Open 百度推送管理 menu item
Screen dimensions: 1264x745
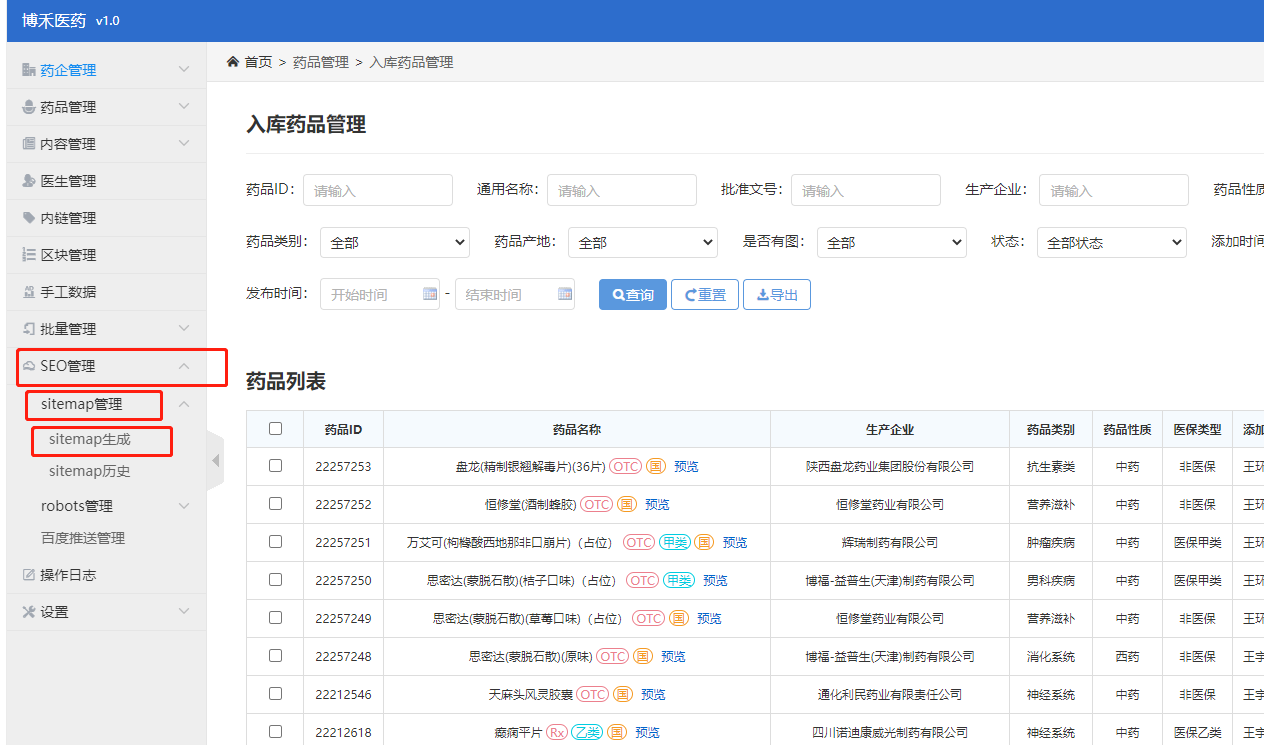pyautogui.click(x=83, y=538)
